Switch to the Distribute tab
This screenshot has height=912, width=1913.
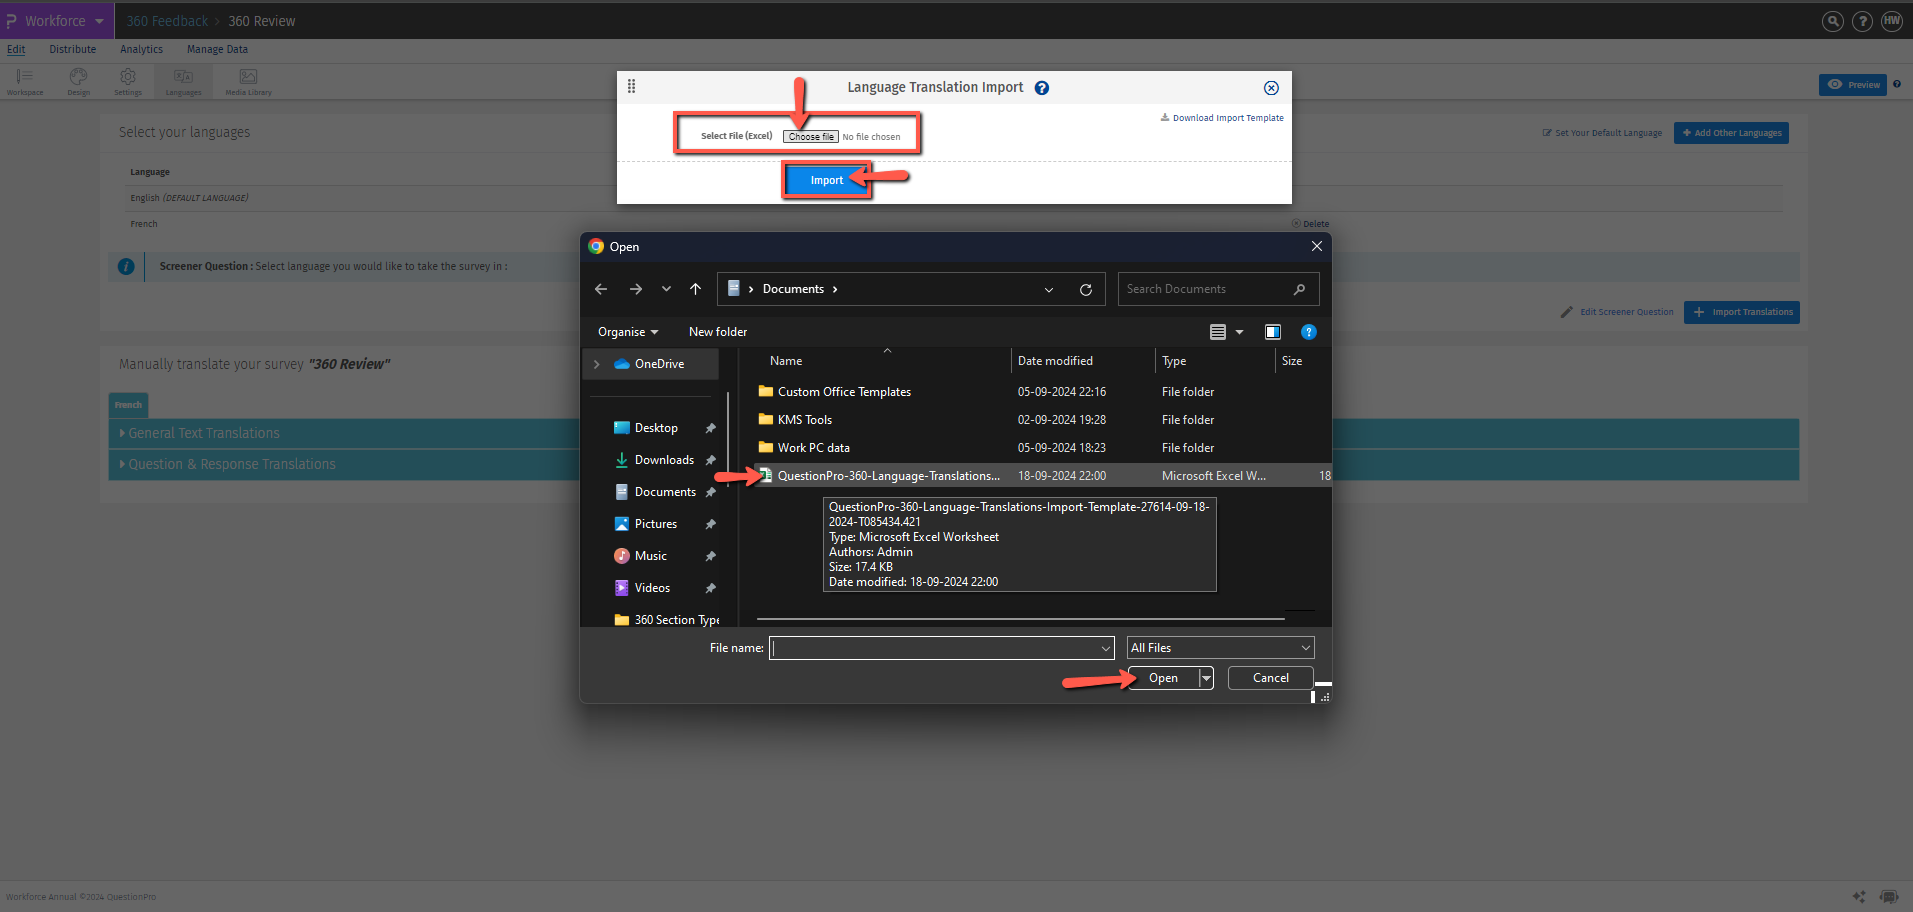click(72, 49)
